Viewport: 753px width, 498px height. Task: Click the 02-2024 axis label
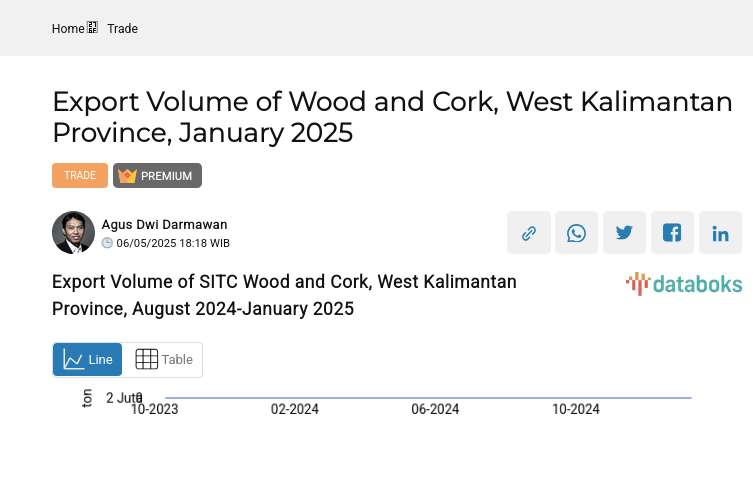click(295, 409)
